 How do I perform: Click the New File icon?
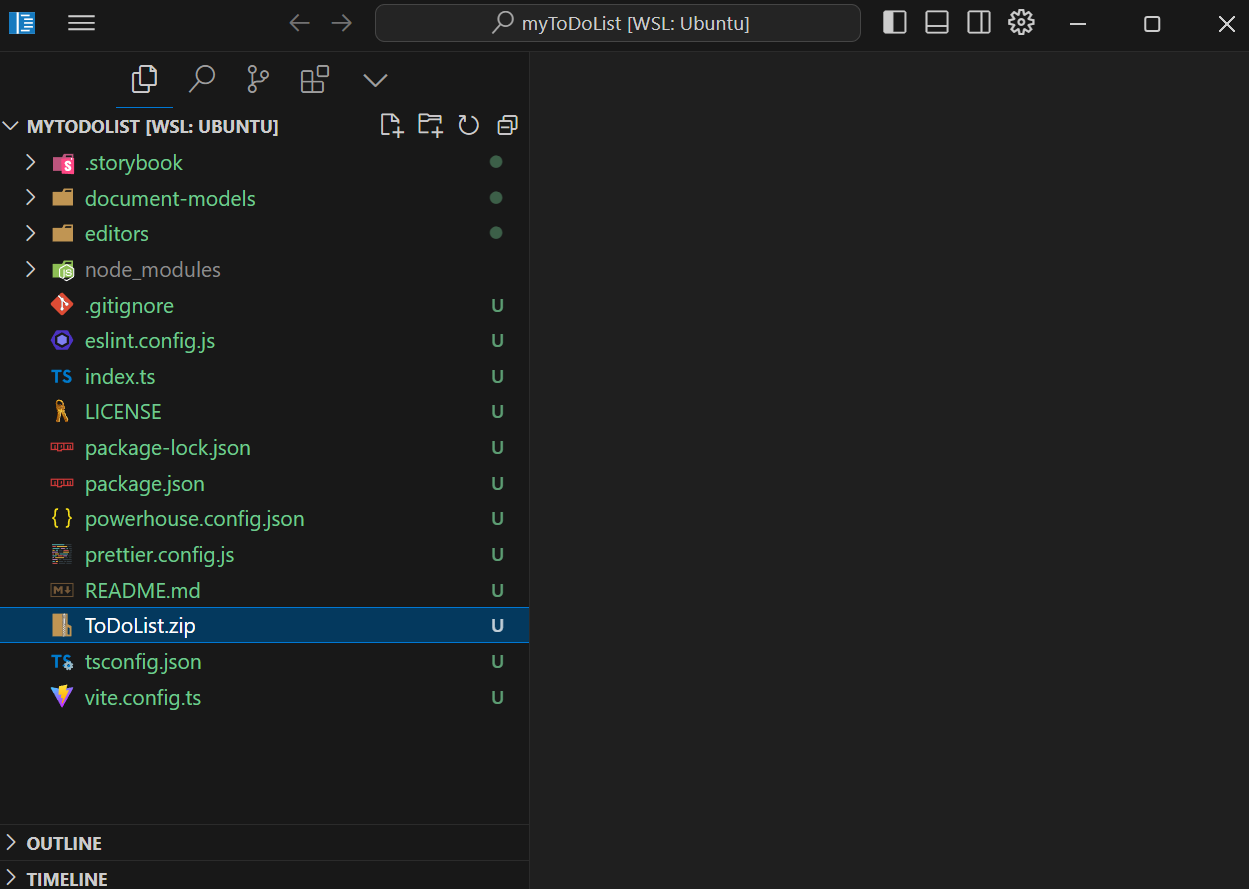pos(392,125)
